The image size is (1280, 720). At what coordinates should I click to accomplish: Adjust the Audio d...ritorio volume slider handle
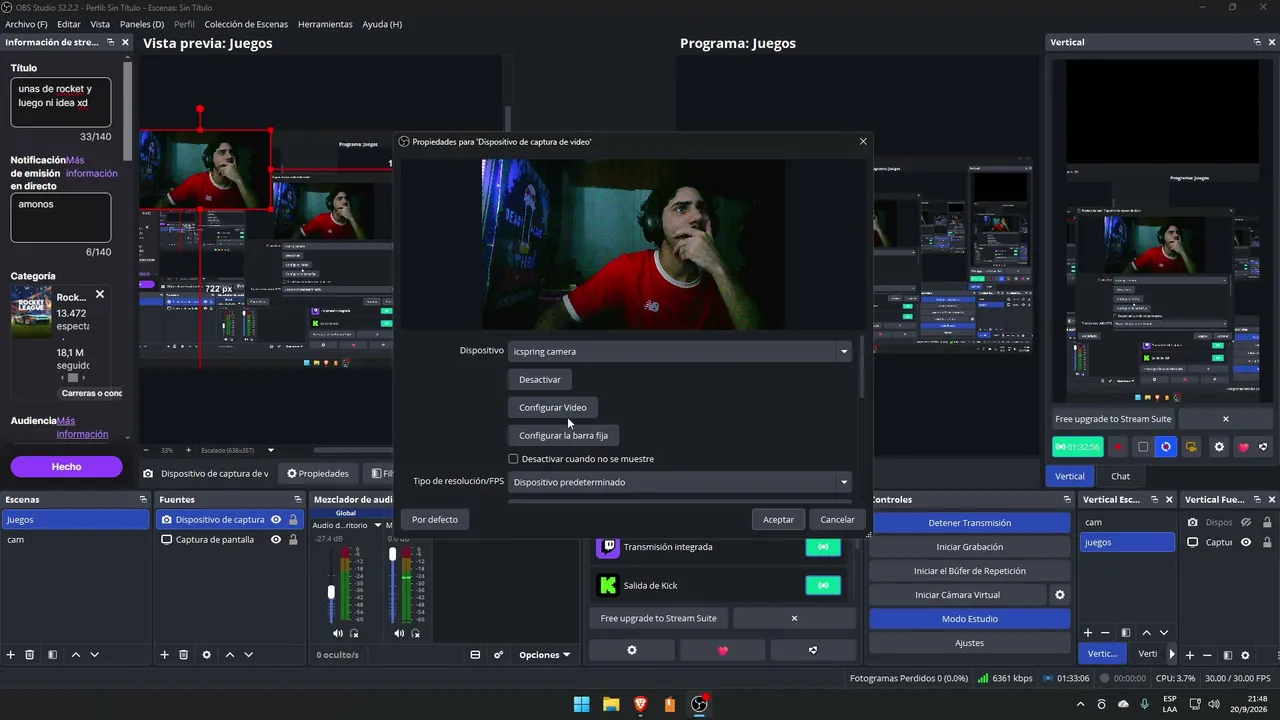[x=331, y=592]
